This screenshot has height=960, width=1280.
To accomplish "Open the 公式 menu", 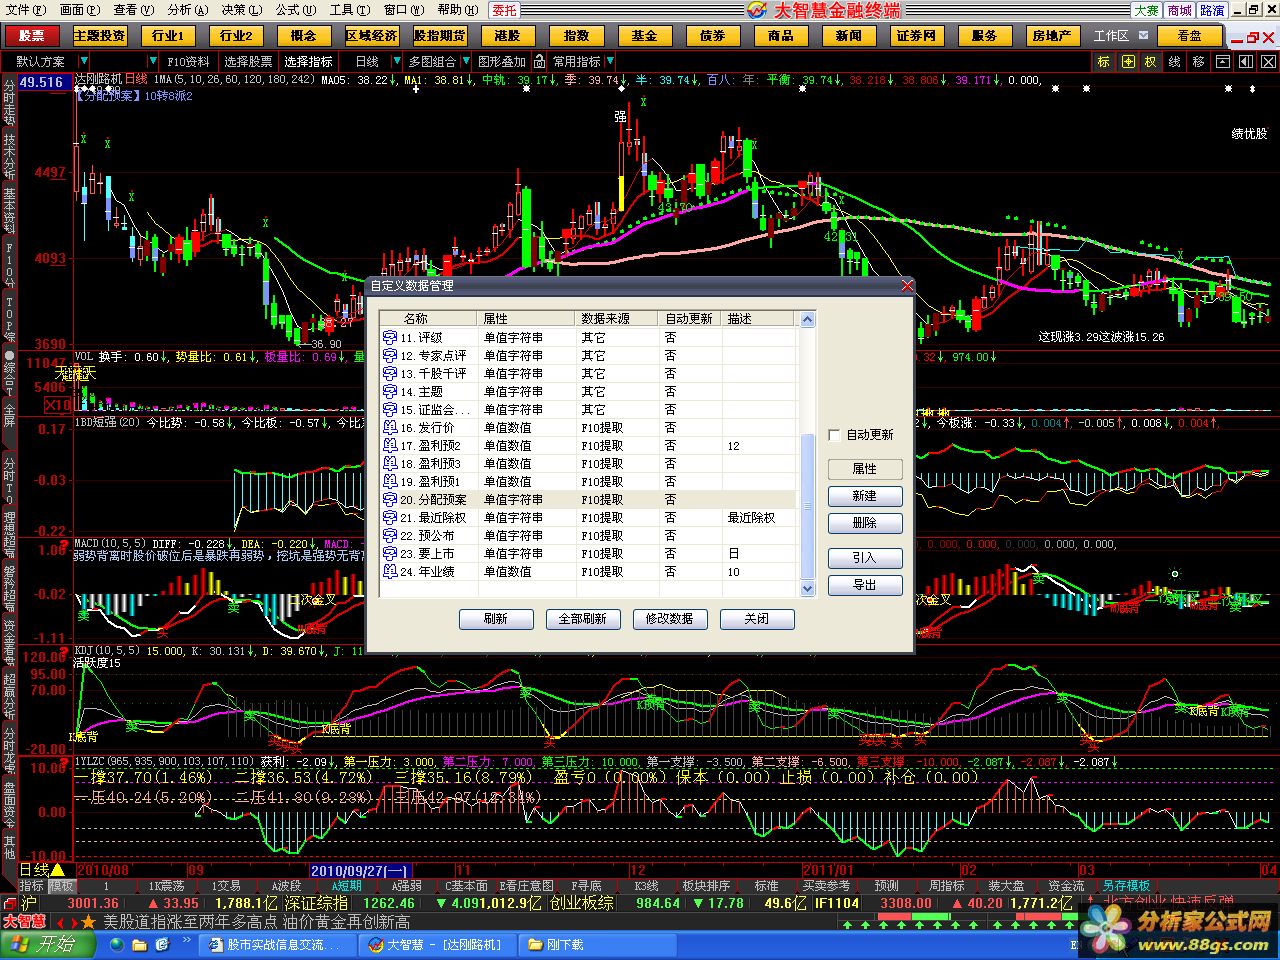I will 295,10.
